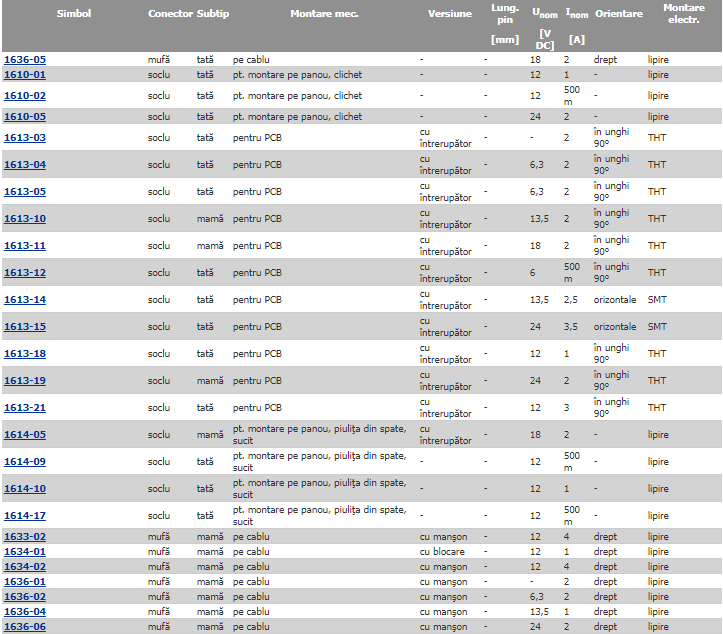This screenshot has height=634, width=723.
Task: Open product link 1613-03
Action: point(25,138)
